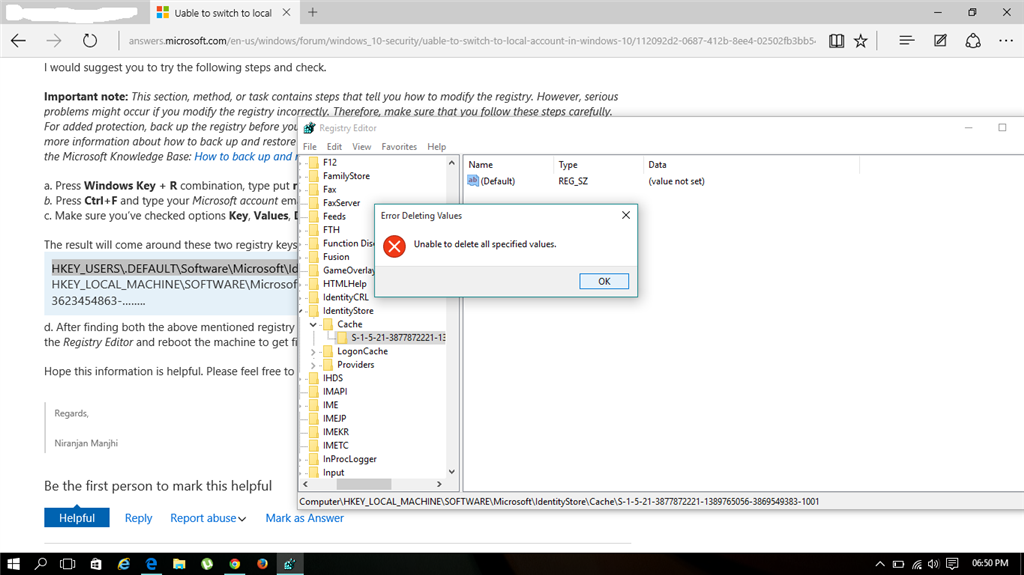Select the FamilyStore registry key
Image resolution: width=1024 pixels, height=575 pixels.
(345, 176)
